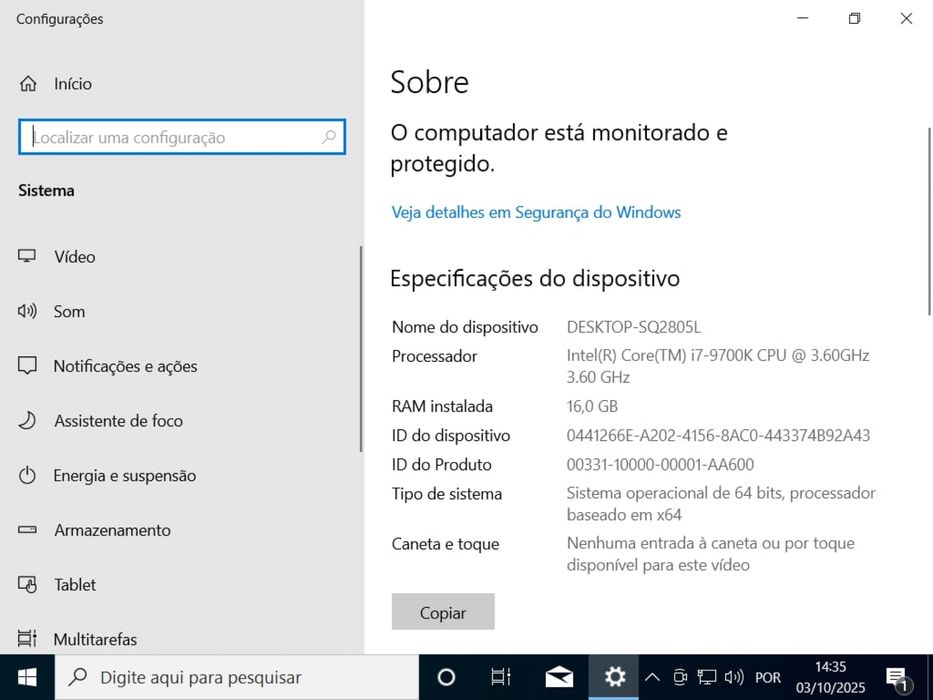Image resolution: width=933 pixels, height=700 pixels.
Task: Click the Settings gear taskbar icon
Action: [614, 677]
